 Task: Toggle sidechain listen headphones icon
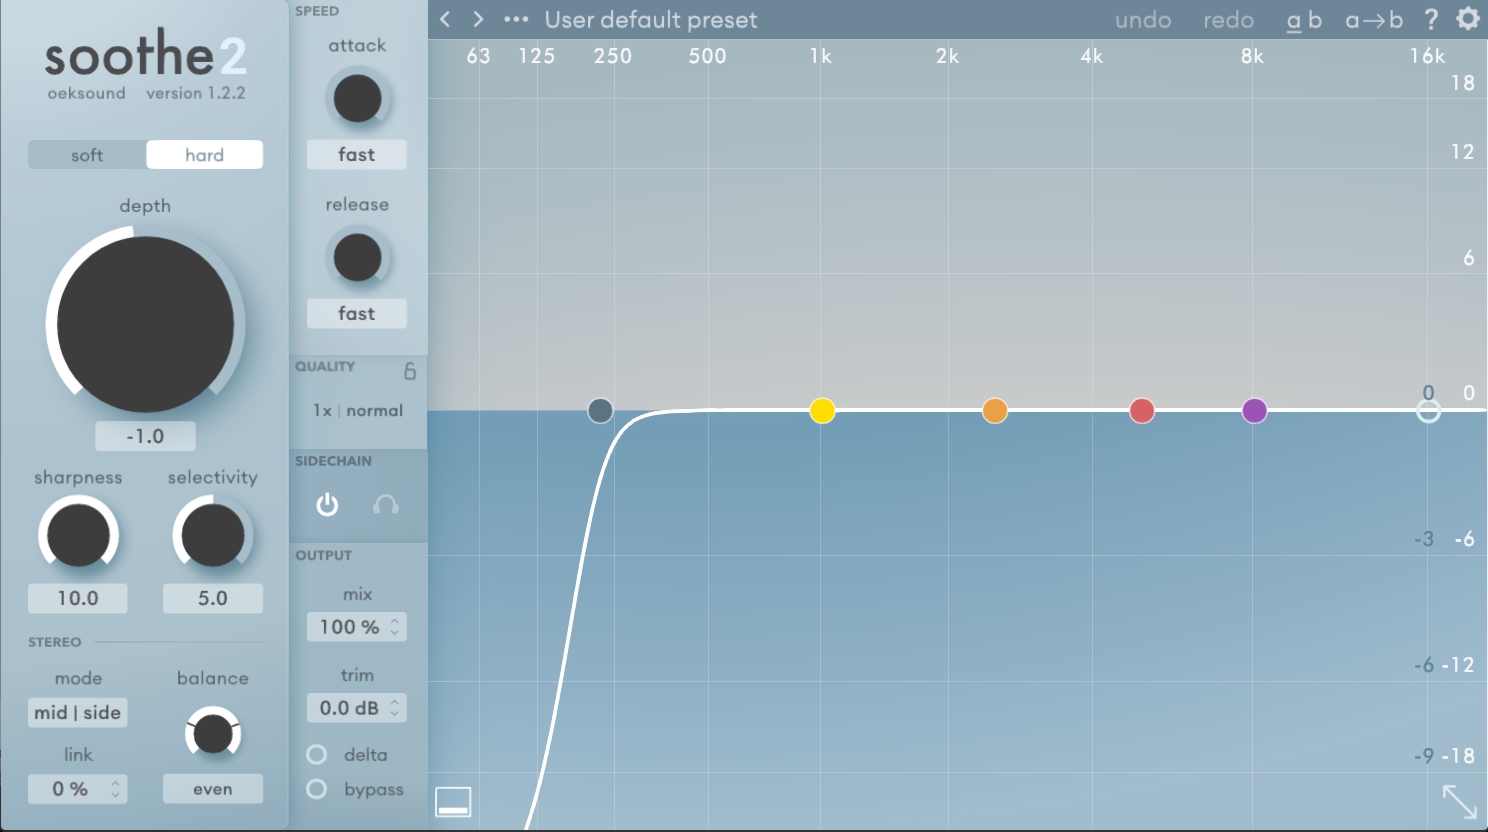pos(385,505)
